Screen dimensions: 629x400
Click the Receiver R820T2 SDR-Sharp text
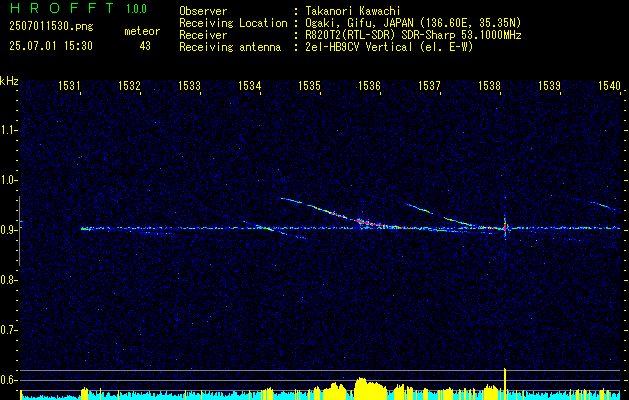tap(413, 35)
